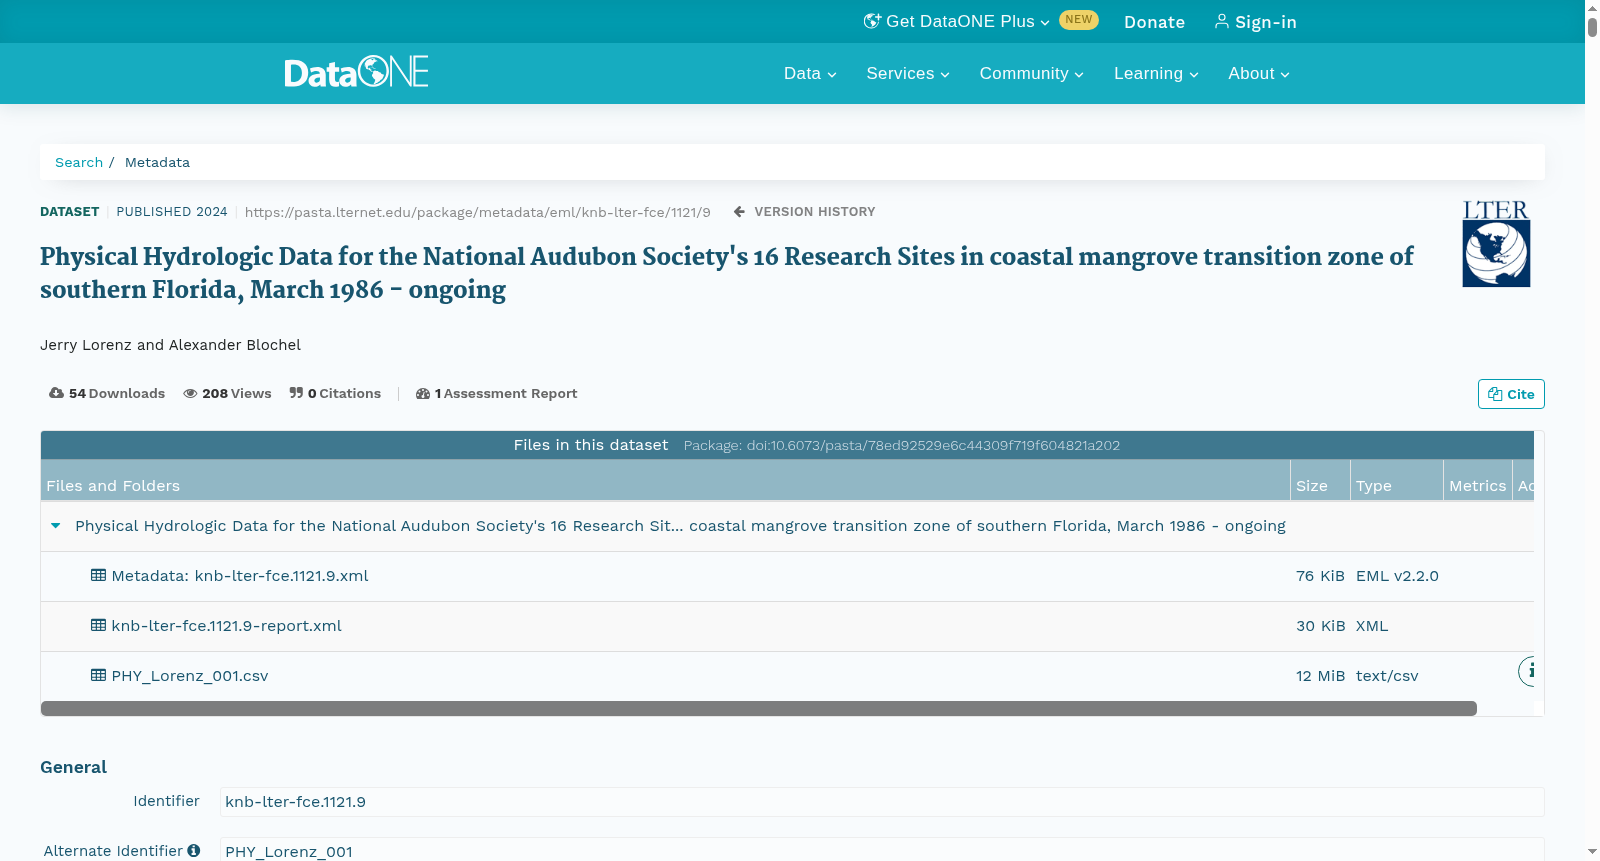
Task: Open the Services menu
Action: click(908, 74)
